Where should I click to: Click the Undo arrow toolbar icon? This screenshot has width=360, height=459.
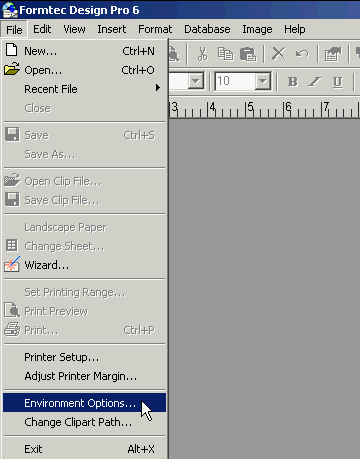(x=302, y=54)
